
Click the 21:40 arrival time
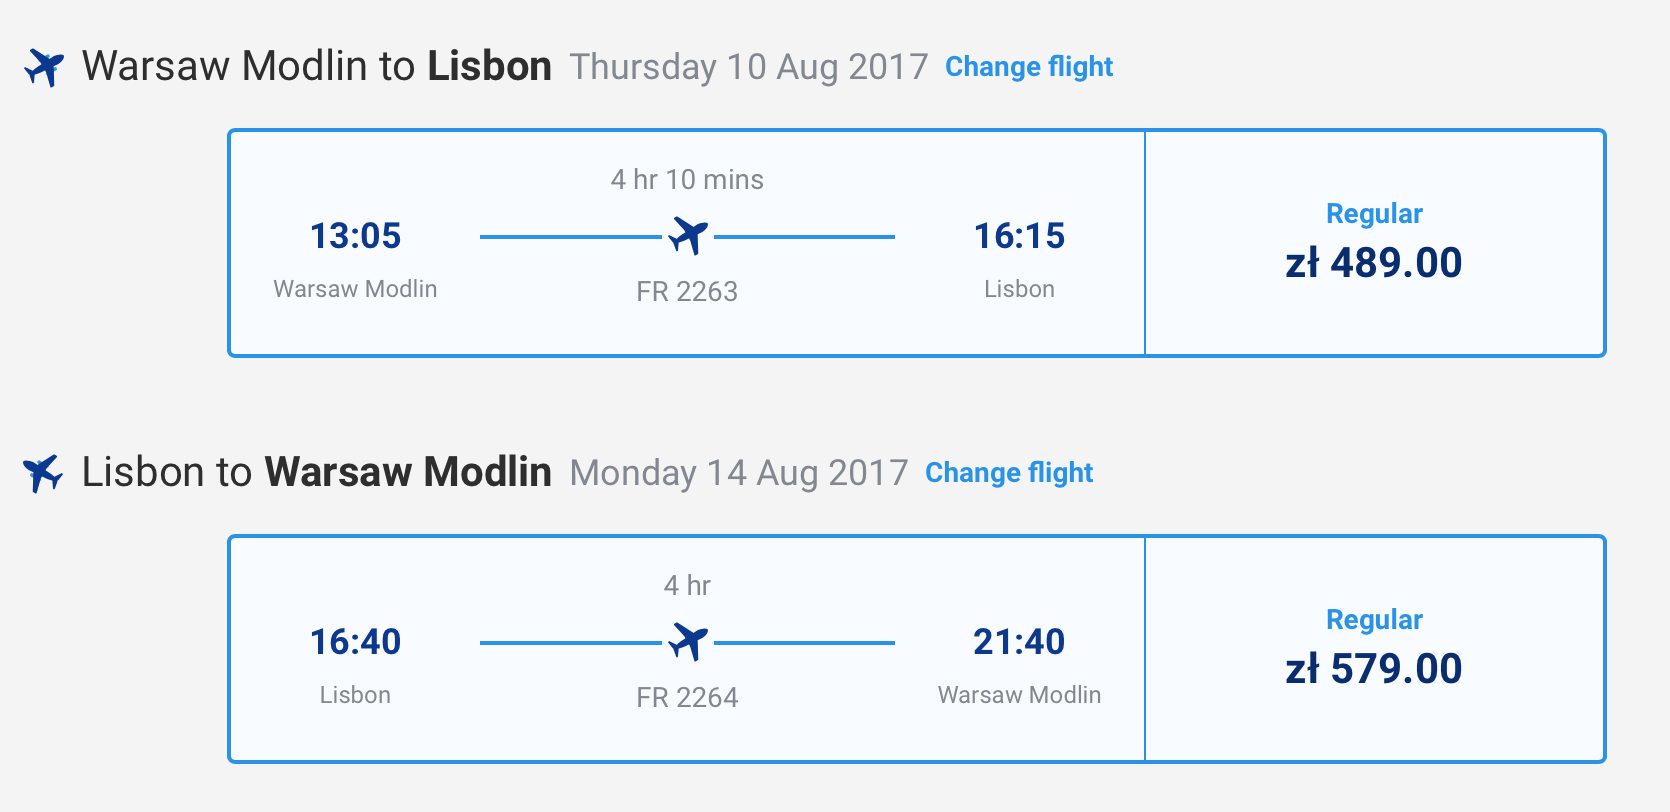(1019, 642)
